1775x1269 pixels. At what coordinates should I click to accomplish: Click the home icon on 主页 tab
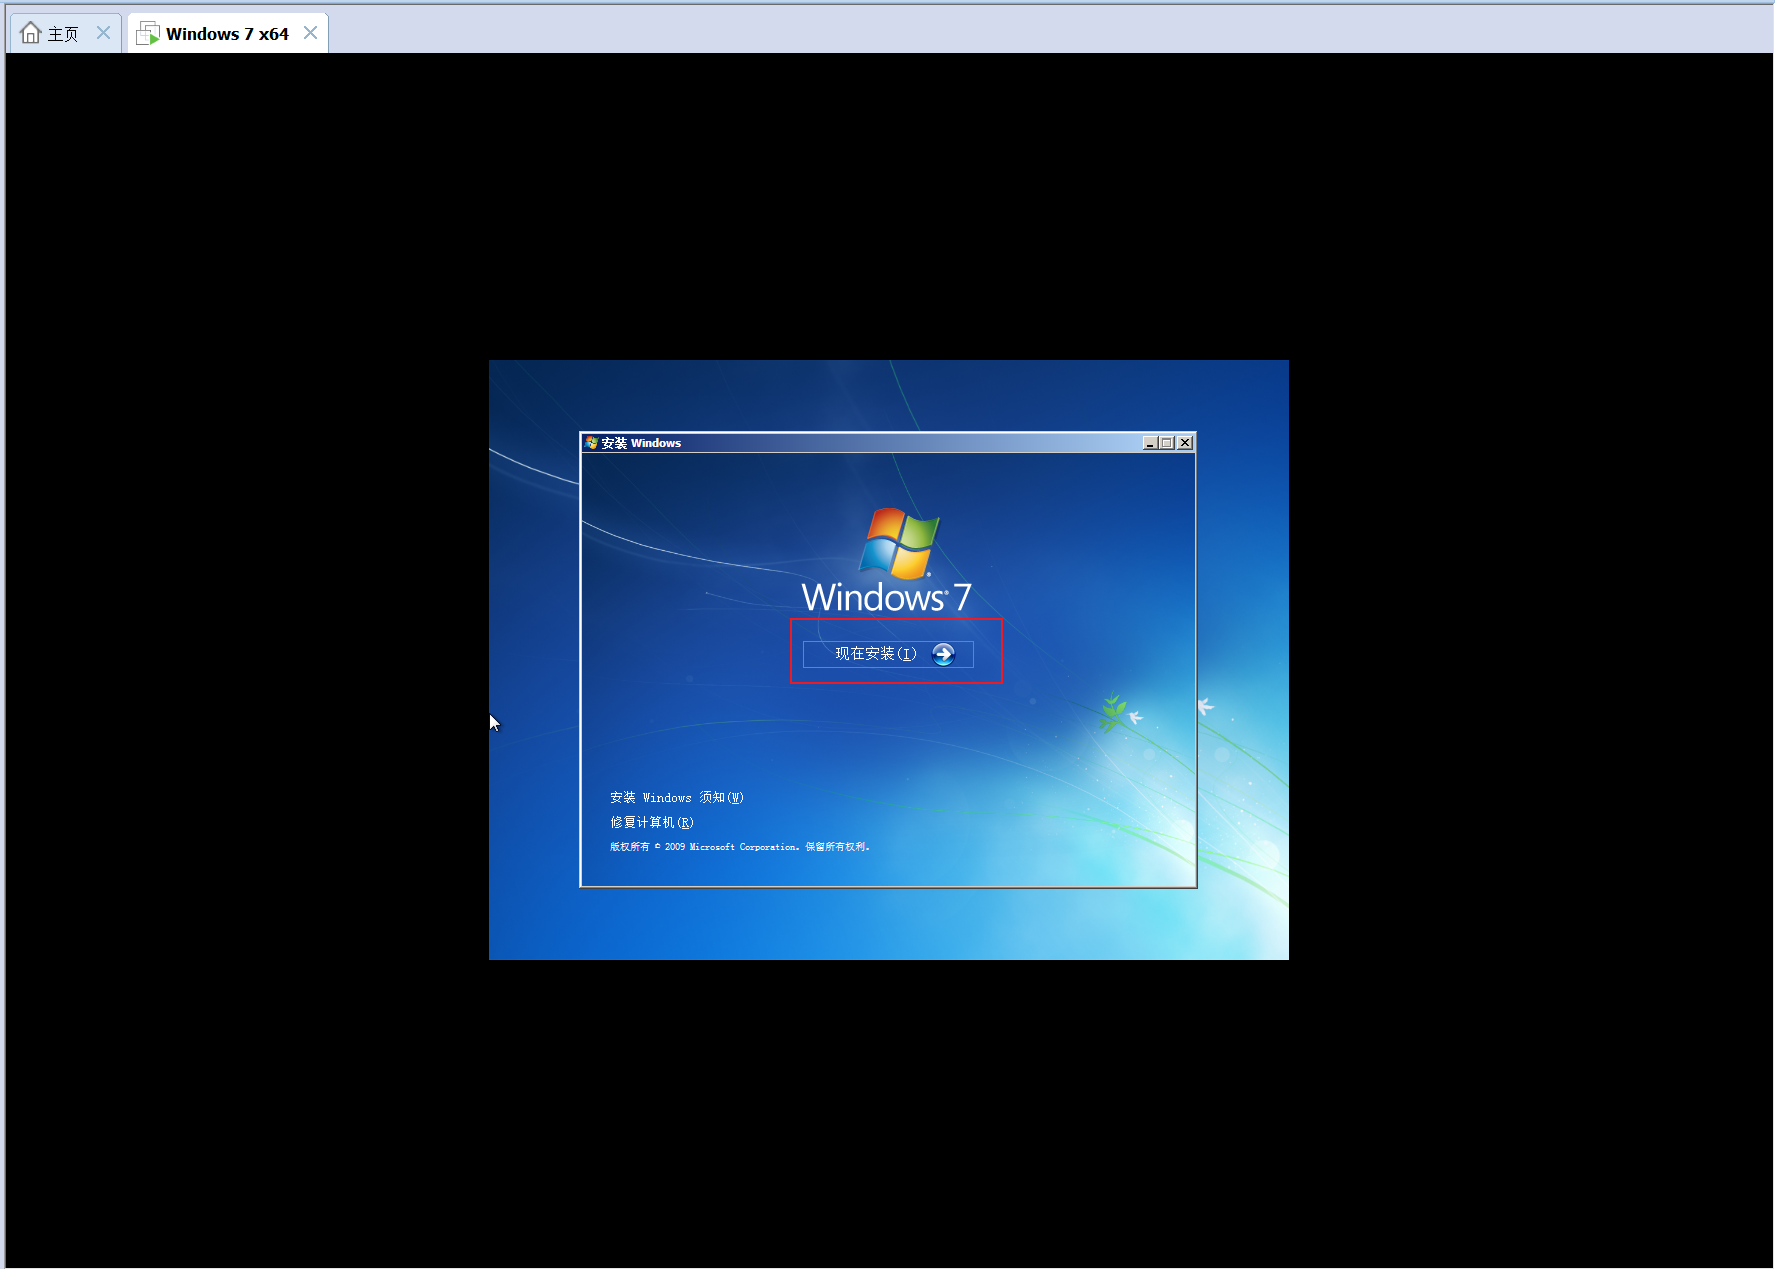[x=31, y=33]
